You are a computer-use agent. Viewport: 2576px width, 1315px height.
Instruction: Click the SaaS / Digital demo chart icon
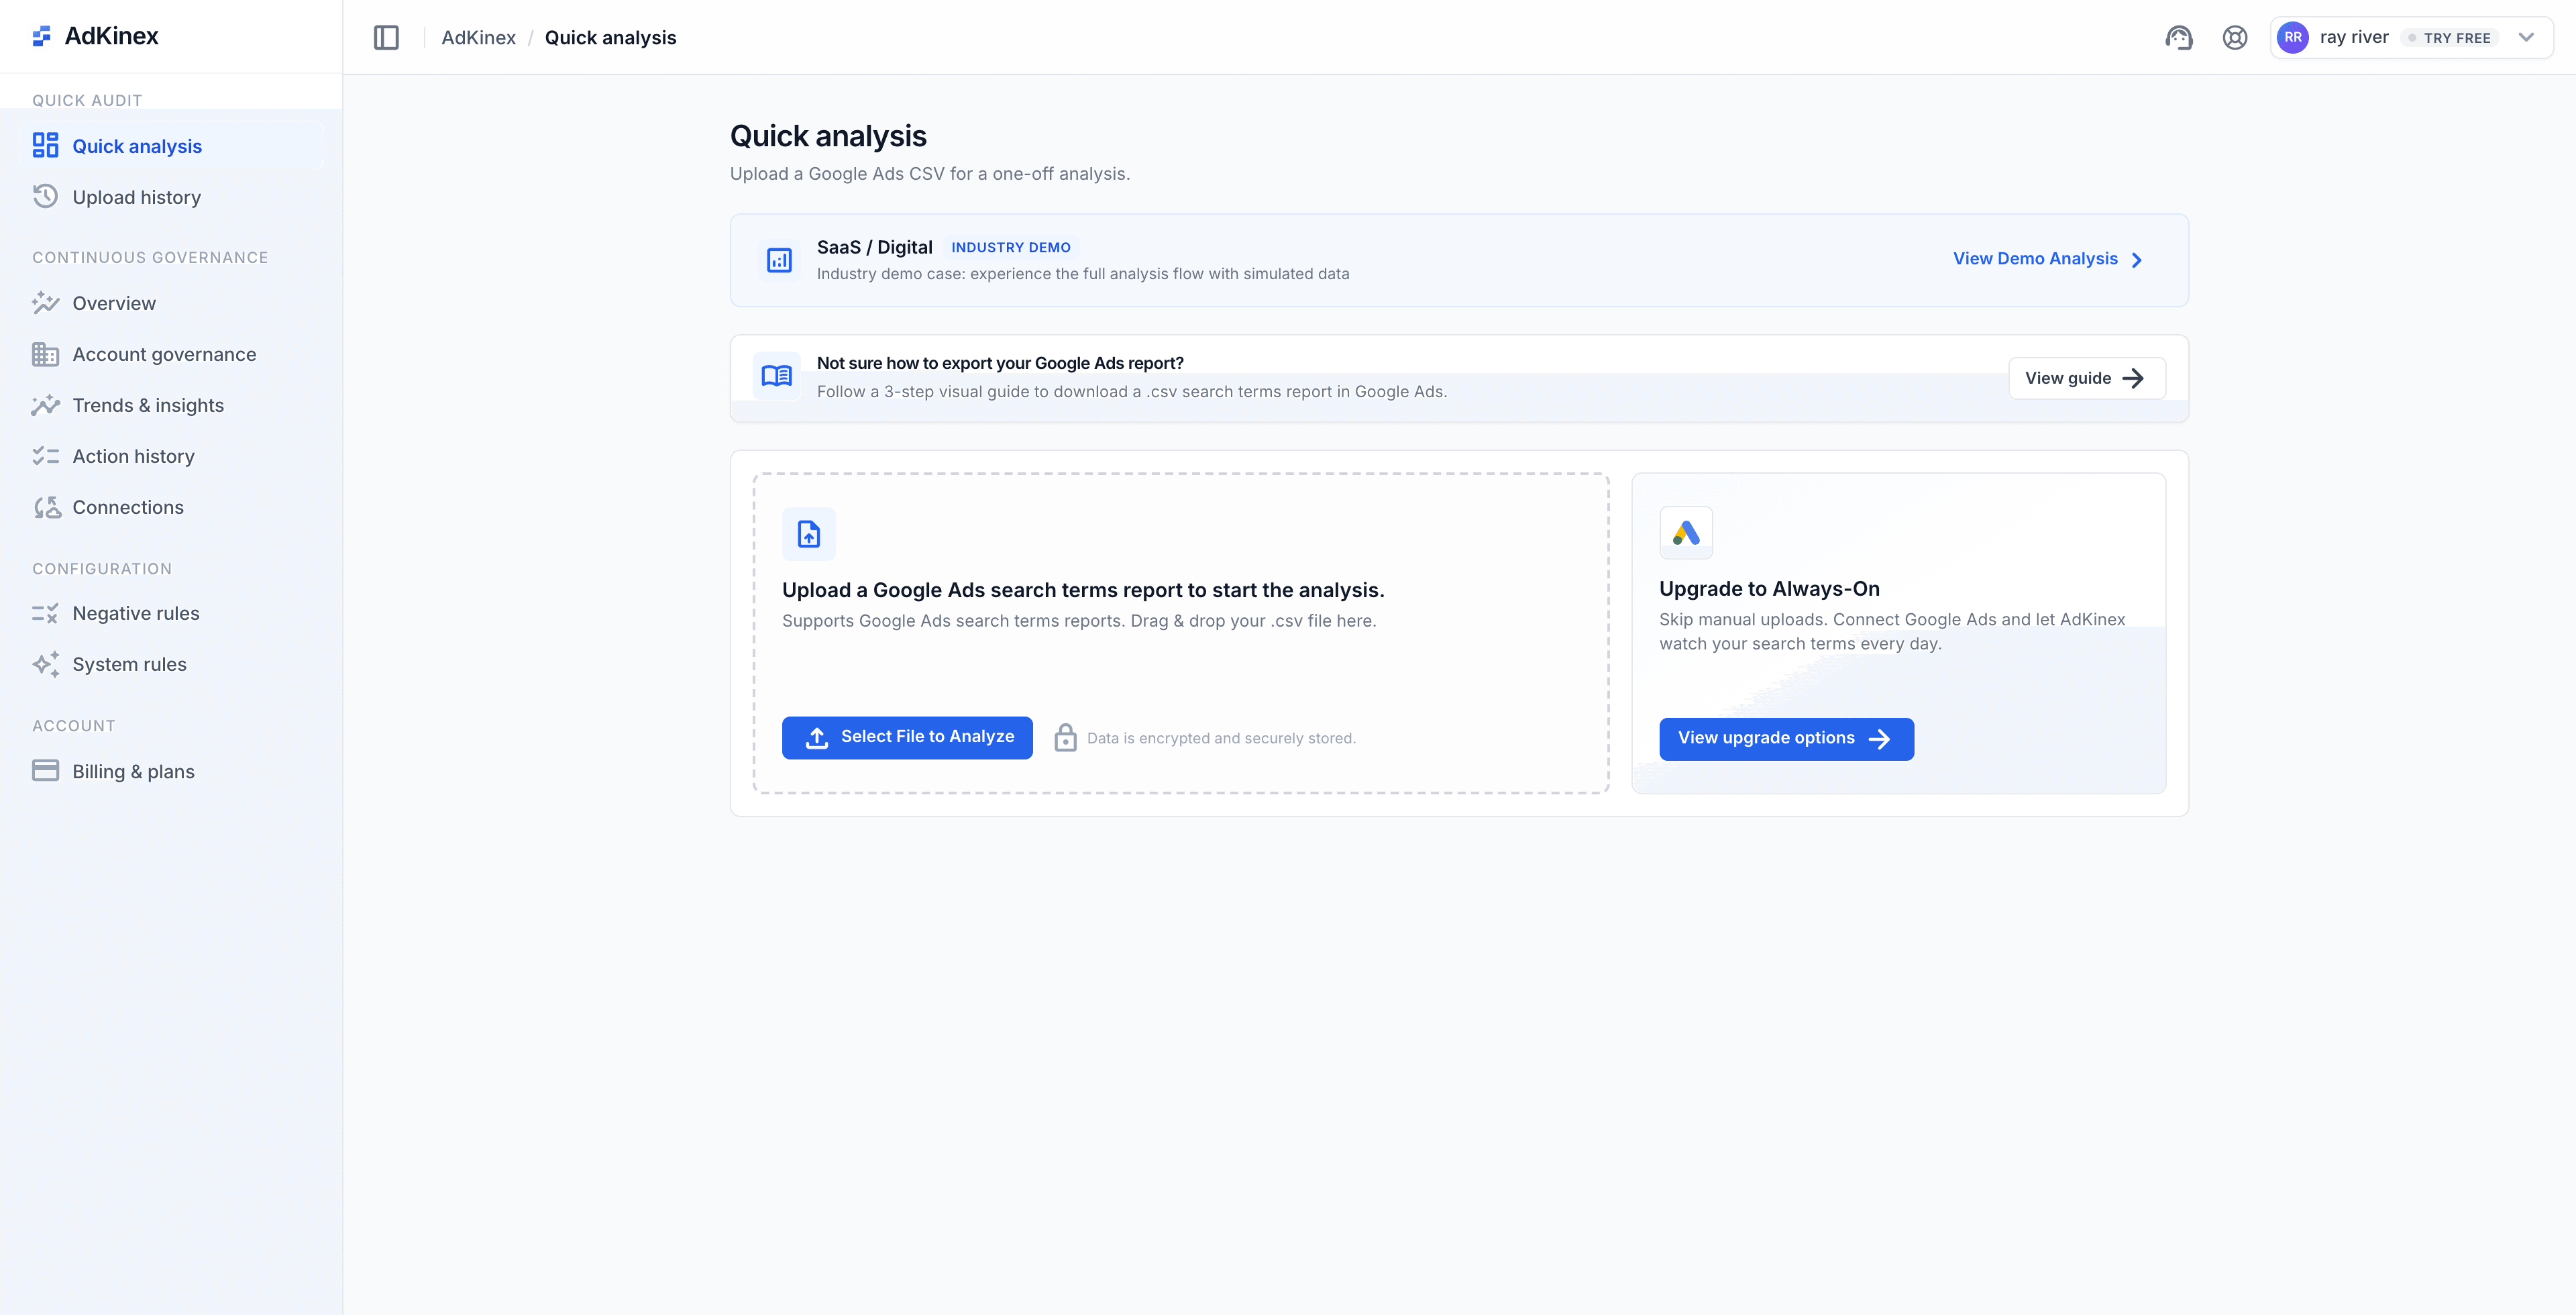(779, 260)
